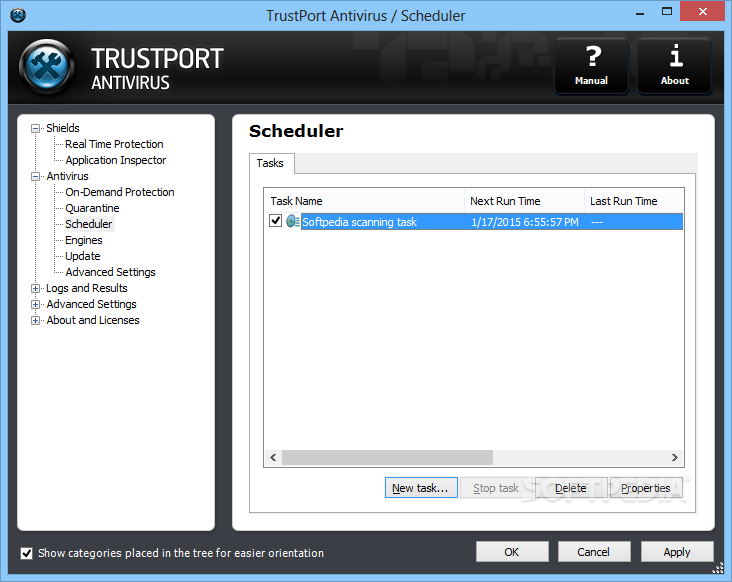Select the Softpedia scanning task row
The width and height of the screenshot is (732, 582).
click(x=474, y=222)
